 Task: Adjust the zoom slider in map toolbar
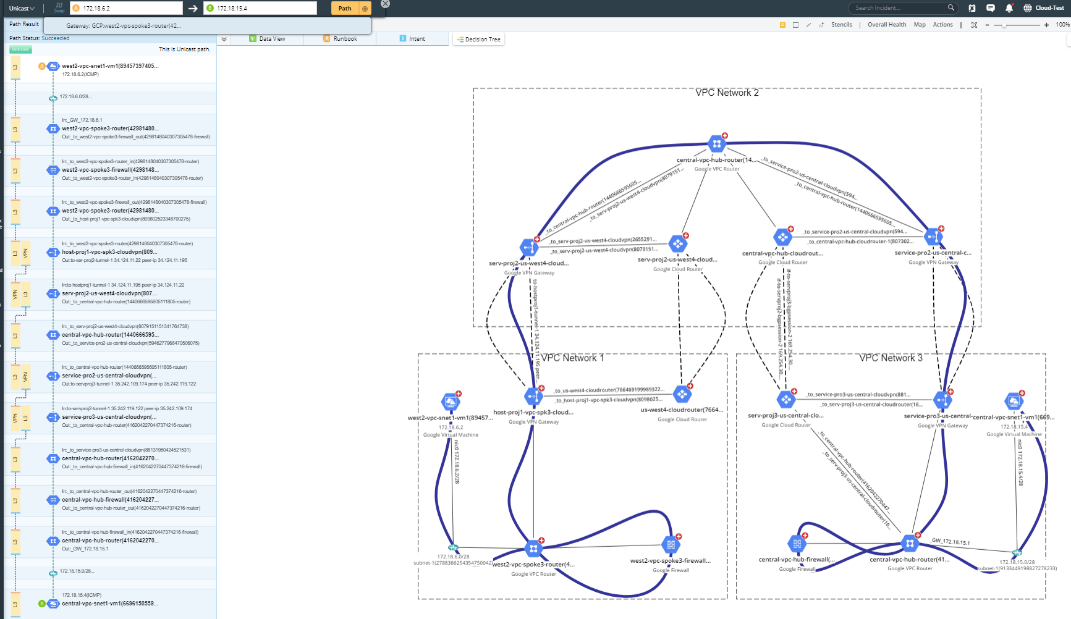1005,25
